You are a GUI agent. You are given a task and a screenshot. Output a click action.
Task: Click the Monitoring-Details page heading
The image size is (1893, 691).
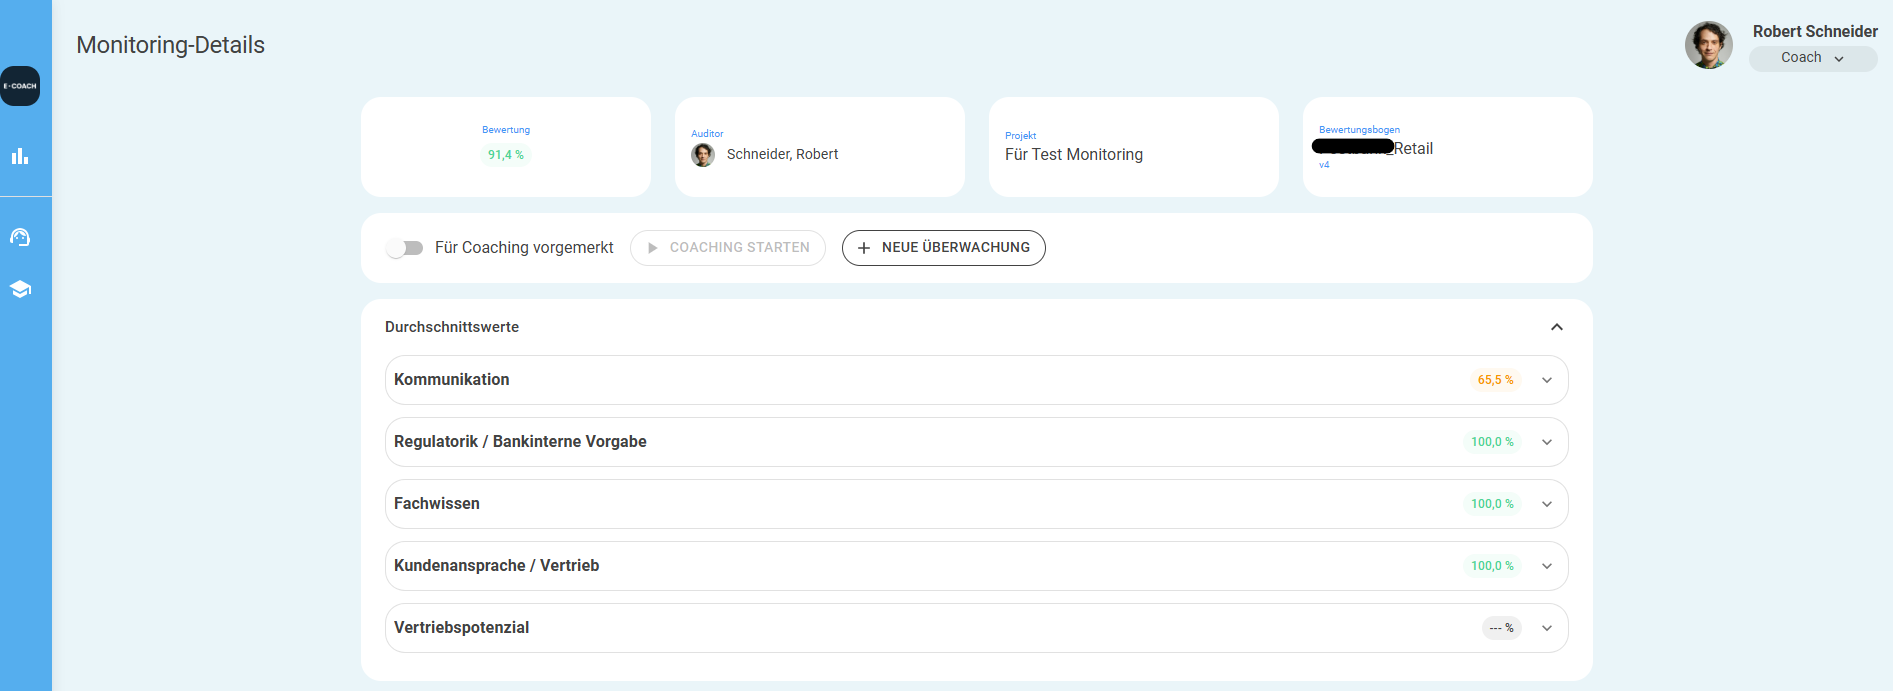click(x=171, y=45)
